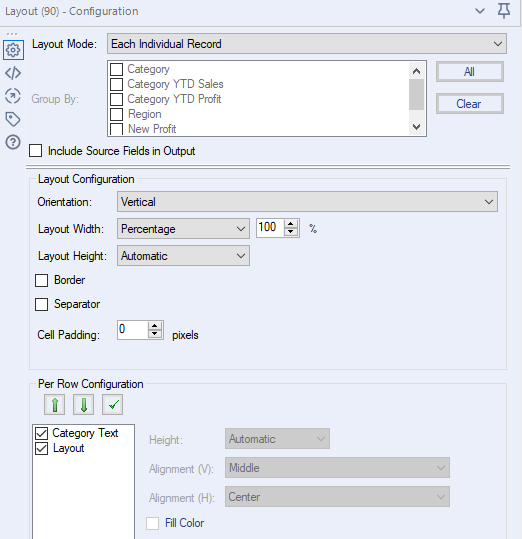Move selected row down with green arrow
This screenshot has width=522, height=539.
pos(84,405)
